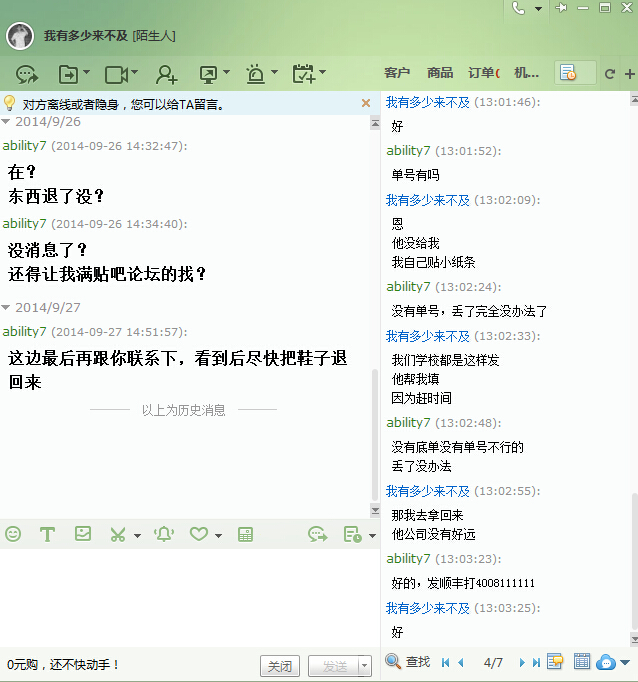Click the heart icon in input toolbar
Screen dimensions: 638x682
(199, 534)
